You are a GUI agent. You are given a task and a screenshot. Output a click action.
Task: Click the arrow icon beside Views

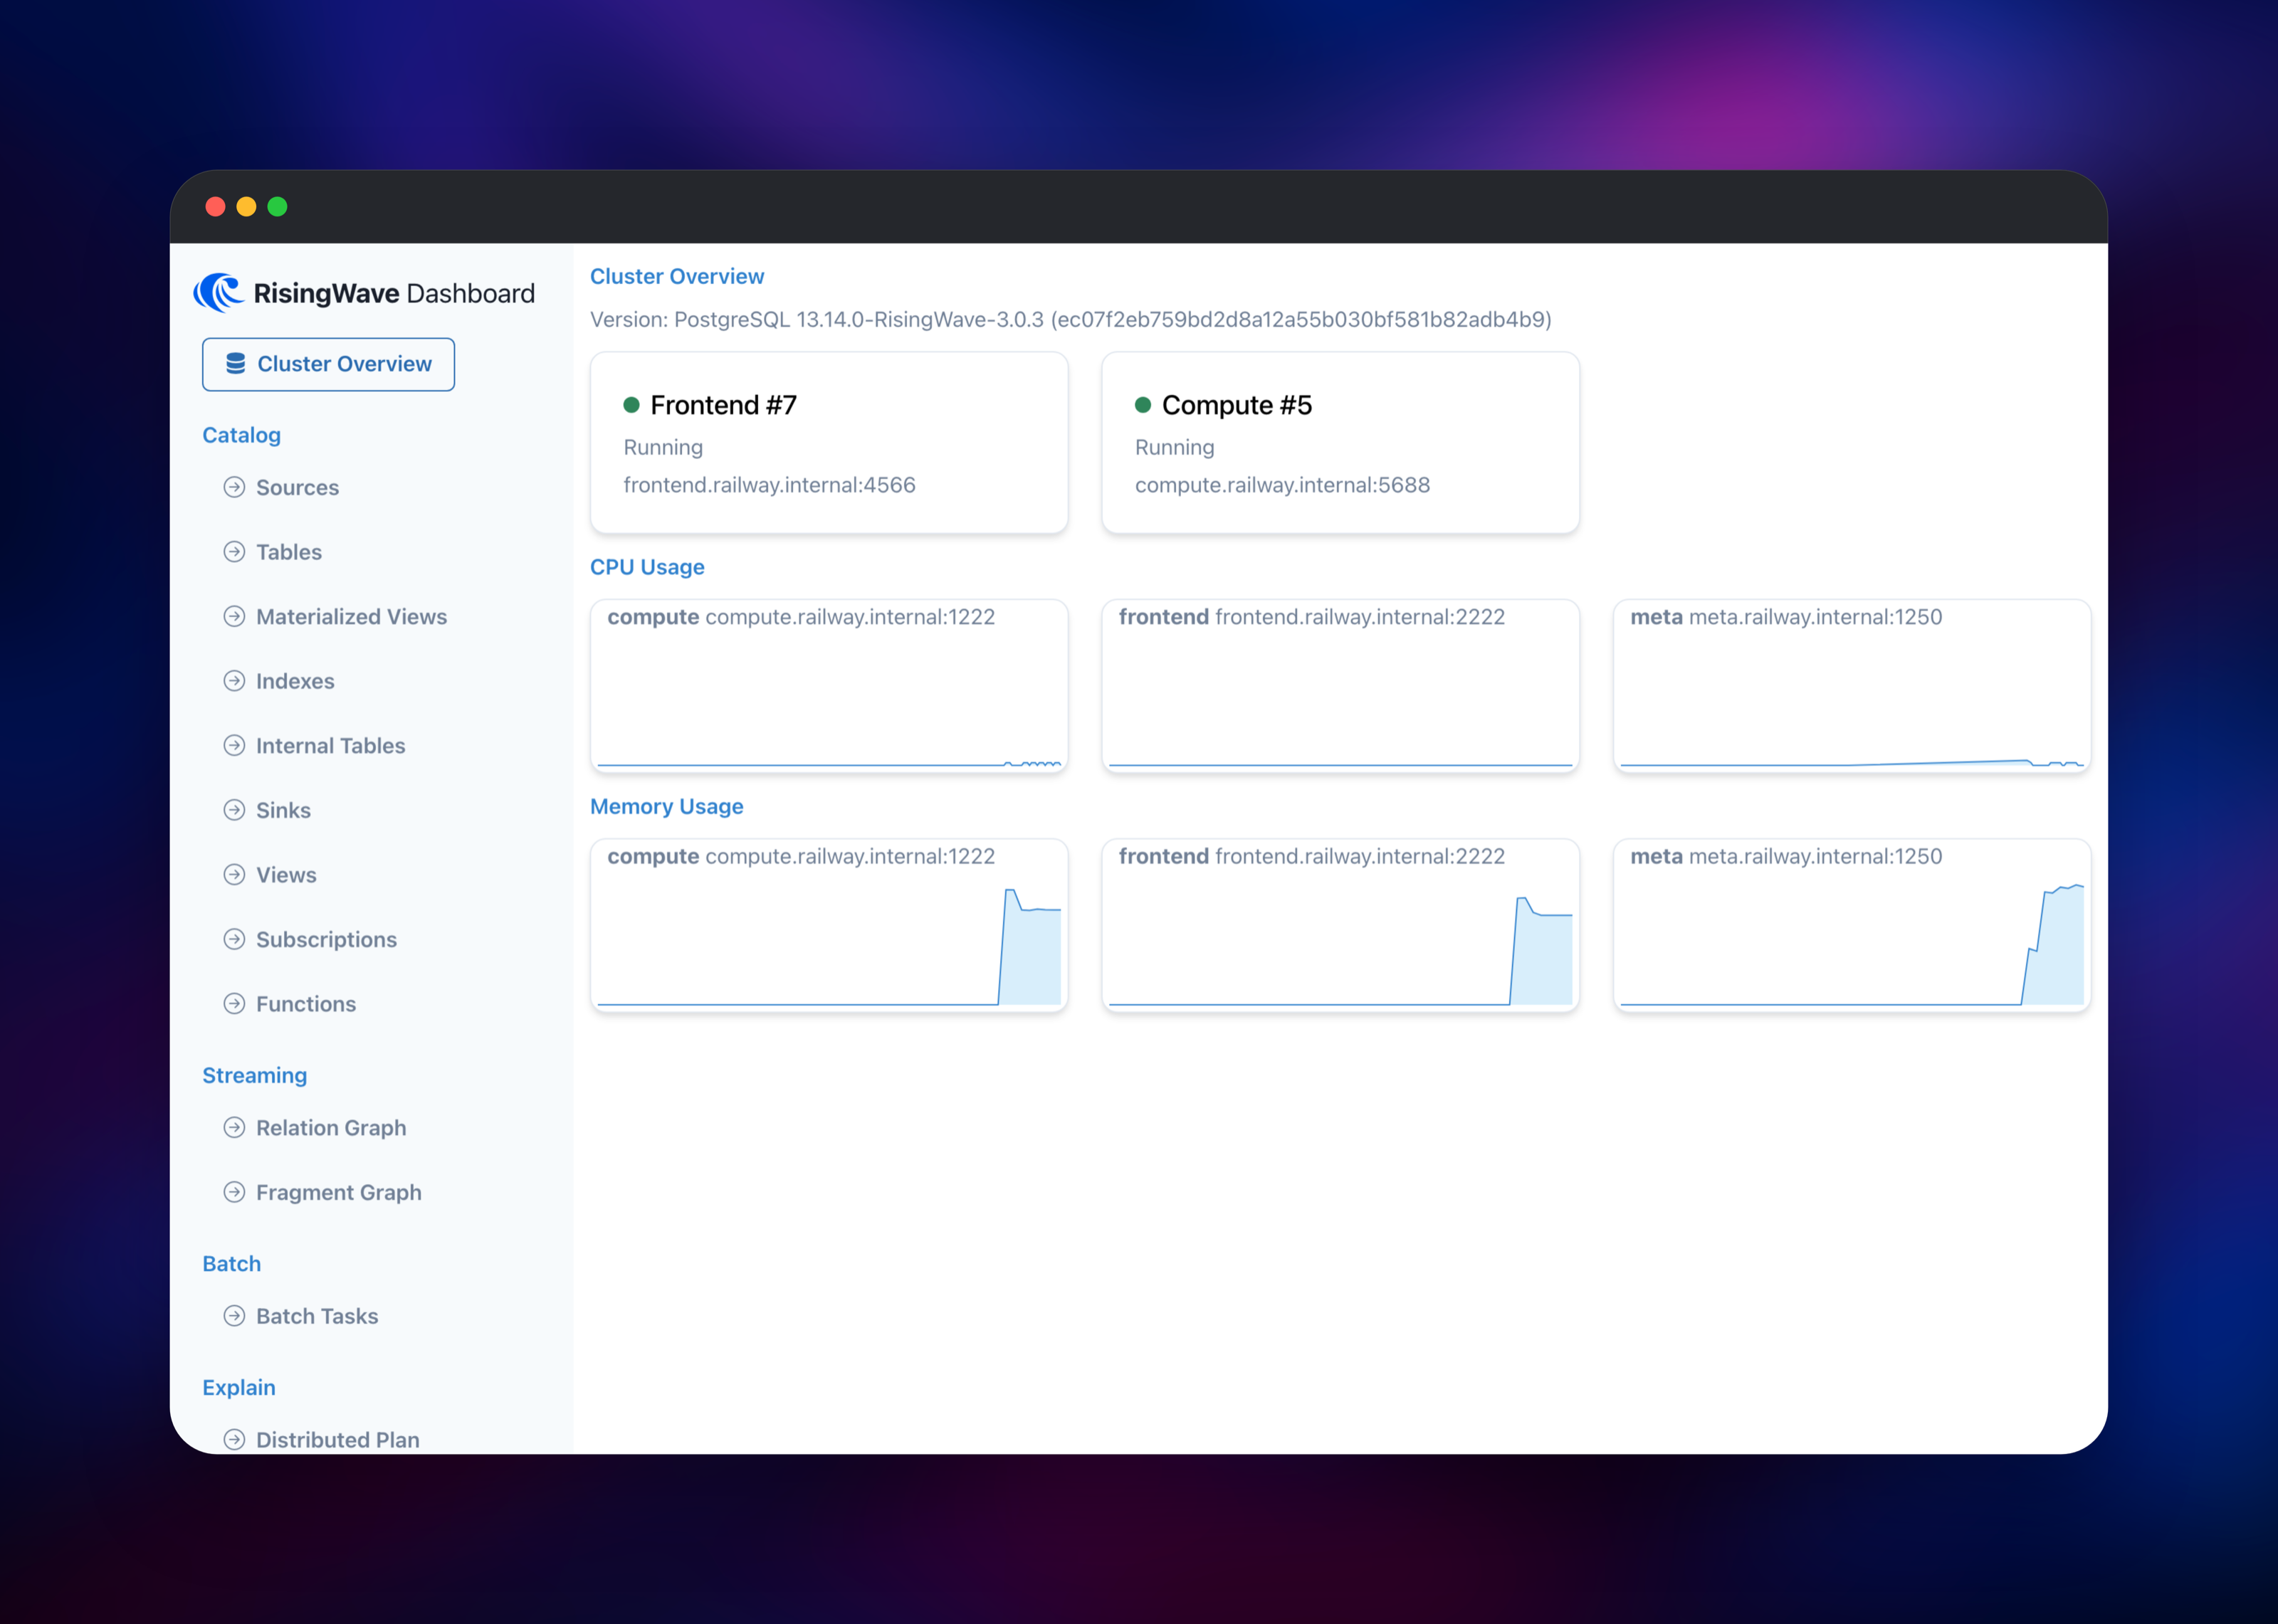click(x=234, y=875)
